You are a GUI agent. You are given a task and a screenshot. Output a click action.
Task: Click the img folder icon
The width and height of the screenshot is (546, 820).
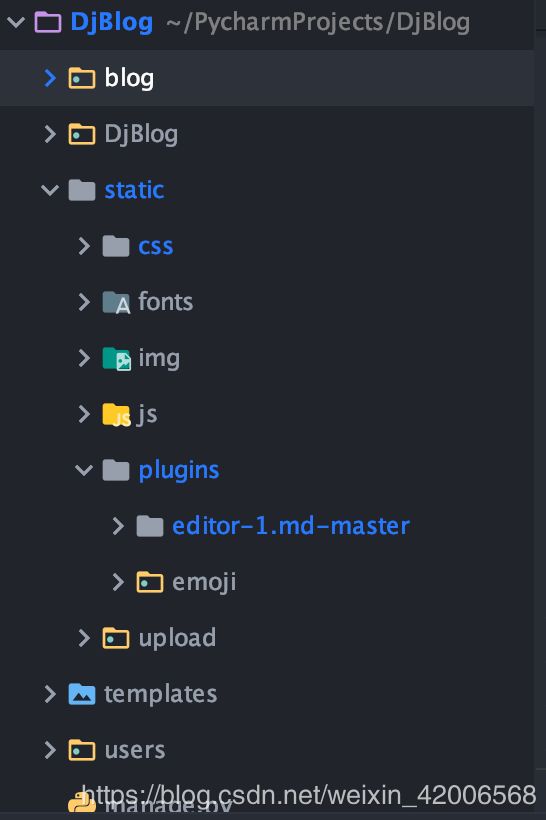116,359
